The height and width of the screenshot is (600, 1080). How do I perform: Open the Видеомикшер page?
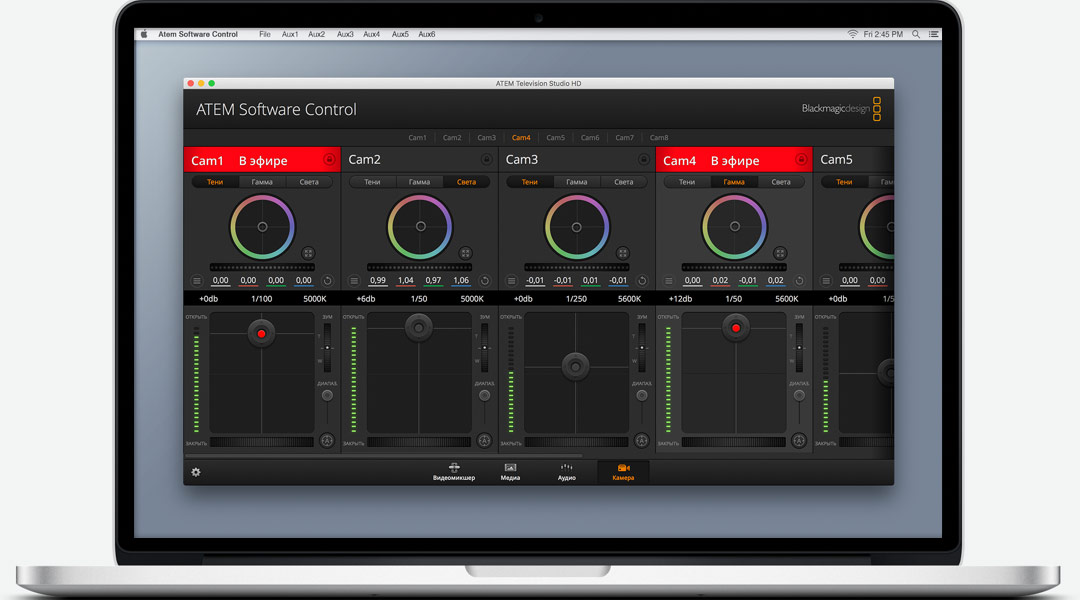pyautogui.click(x=454, y=470)
